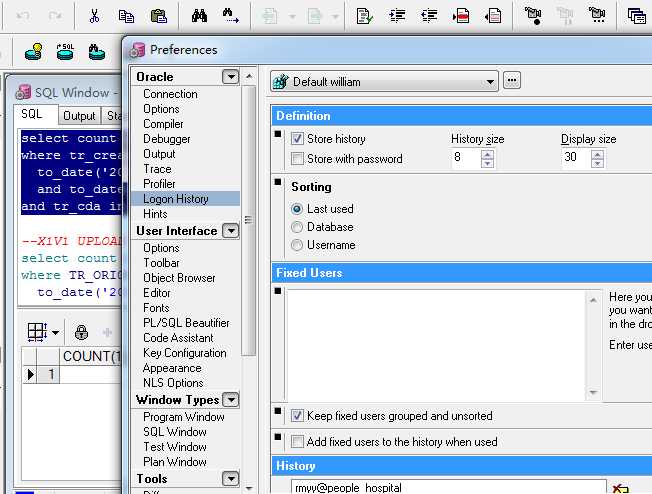Select the Database sorting option
Viewport: 652px width, 494px height.
pos(296,227)
